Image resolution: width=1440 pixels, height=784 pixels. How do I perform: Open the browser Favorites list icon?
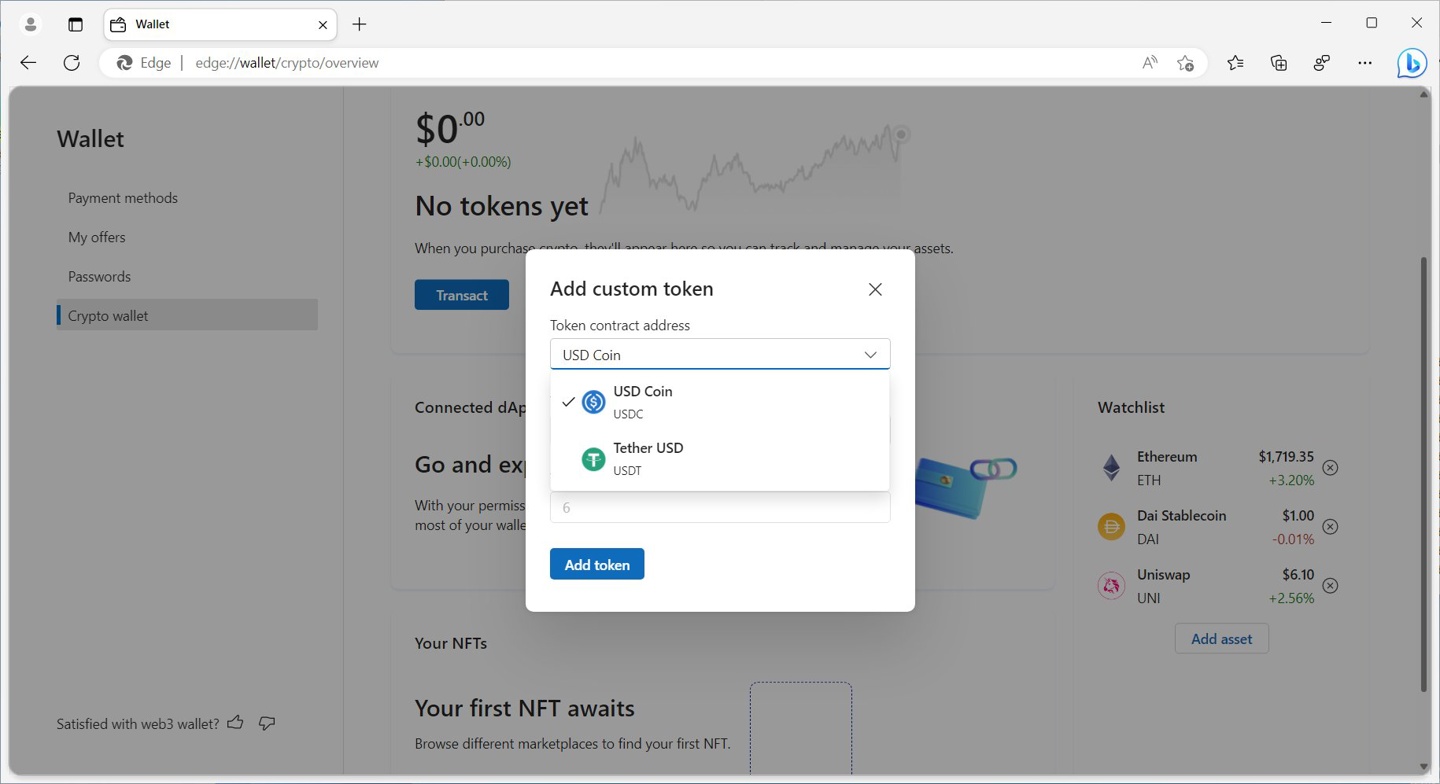coord(1235,63)
